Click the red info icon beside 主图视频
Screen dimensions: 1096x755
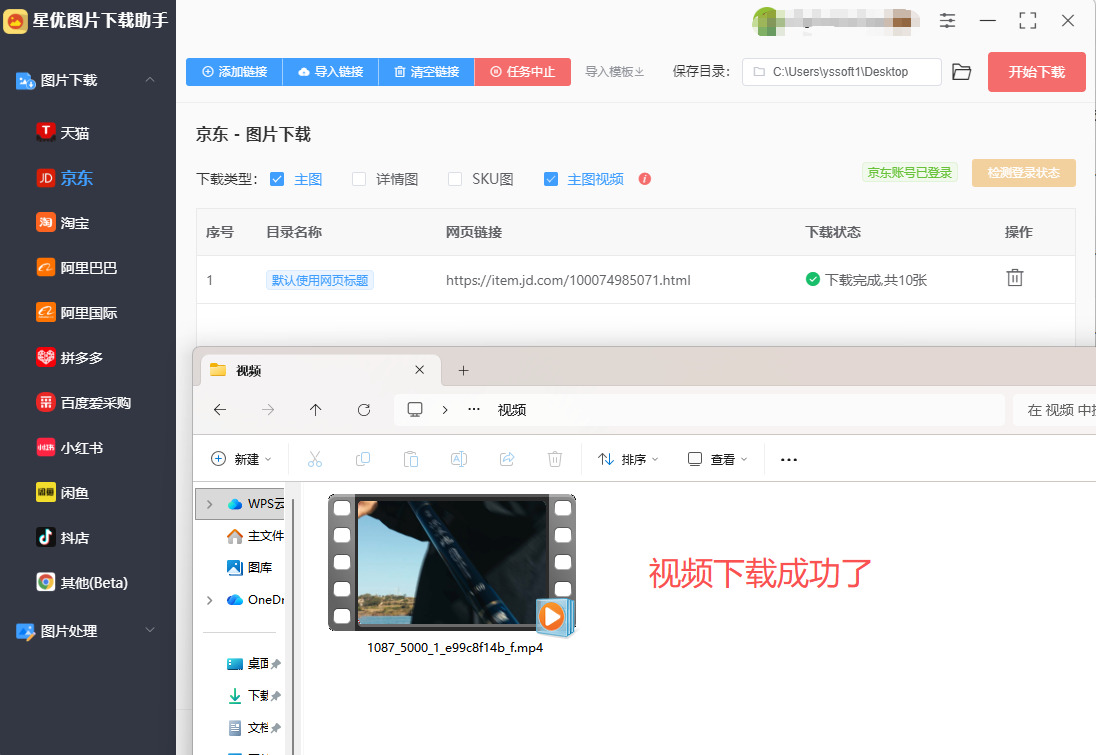tap(644, 179)
